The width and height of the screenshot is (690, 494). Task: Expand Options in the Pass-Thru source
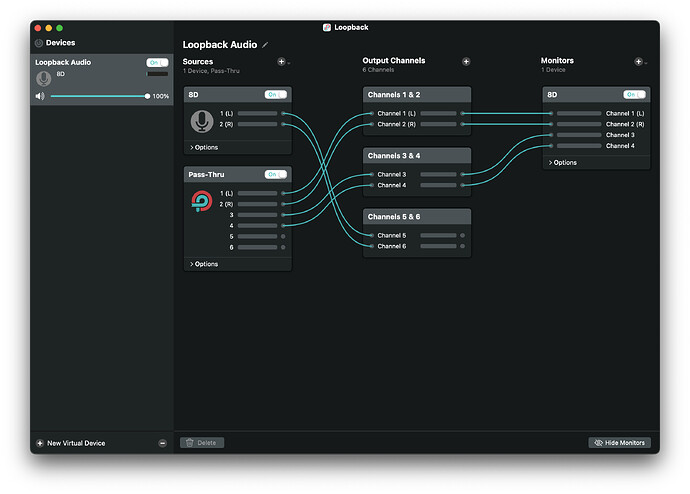(204, 264)
